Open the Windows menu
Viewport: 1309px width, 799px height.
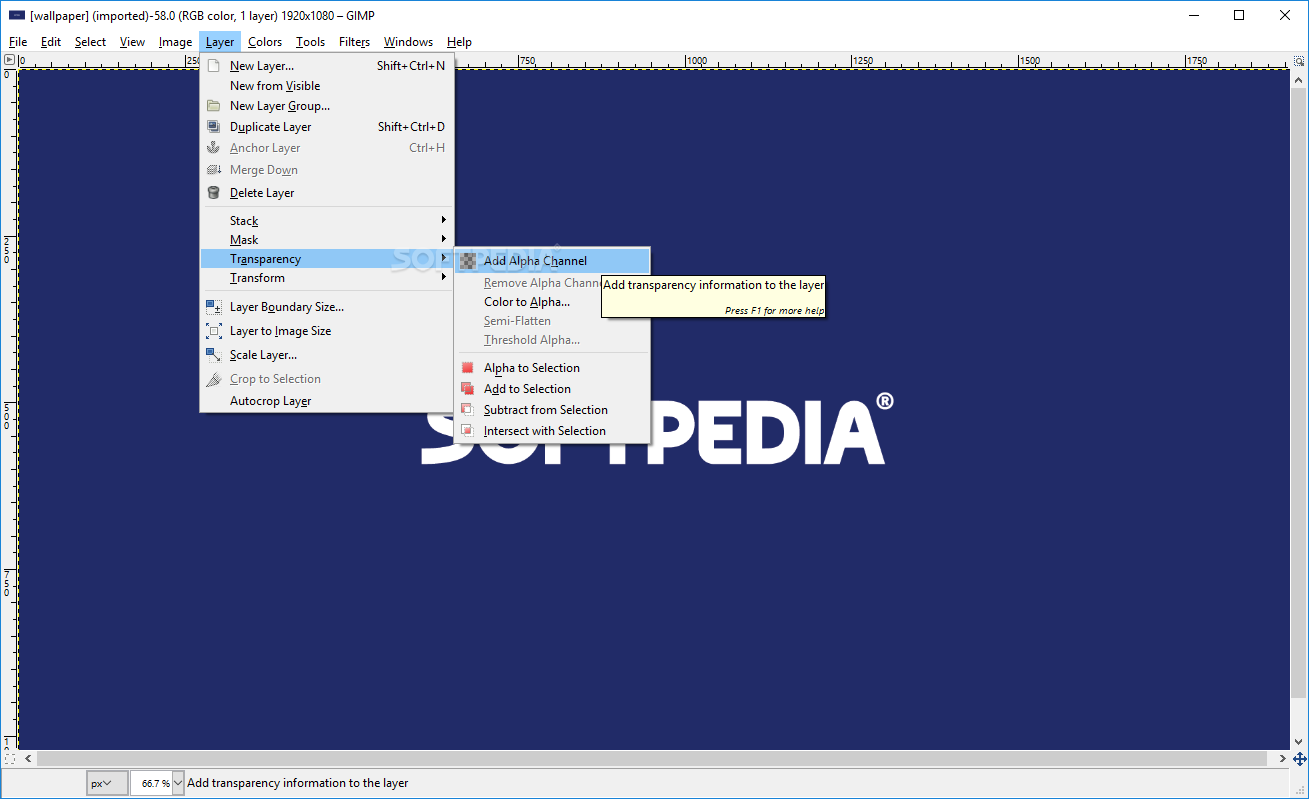(x=408, y=42)
